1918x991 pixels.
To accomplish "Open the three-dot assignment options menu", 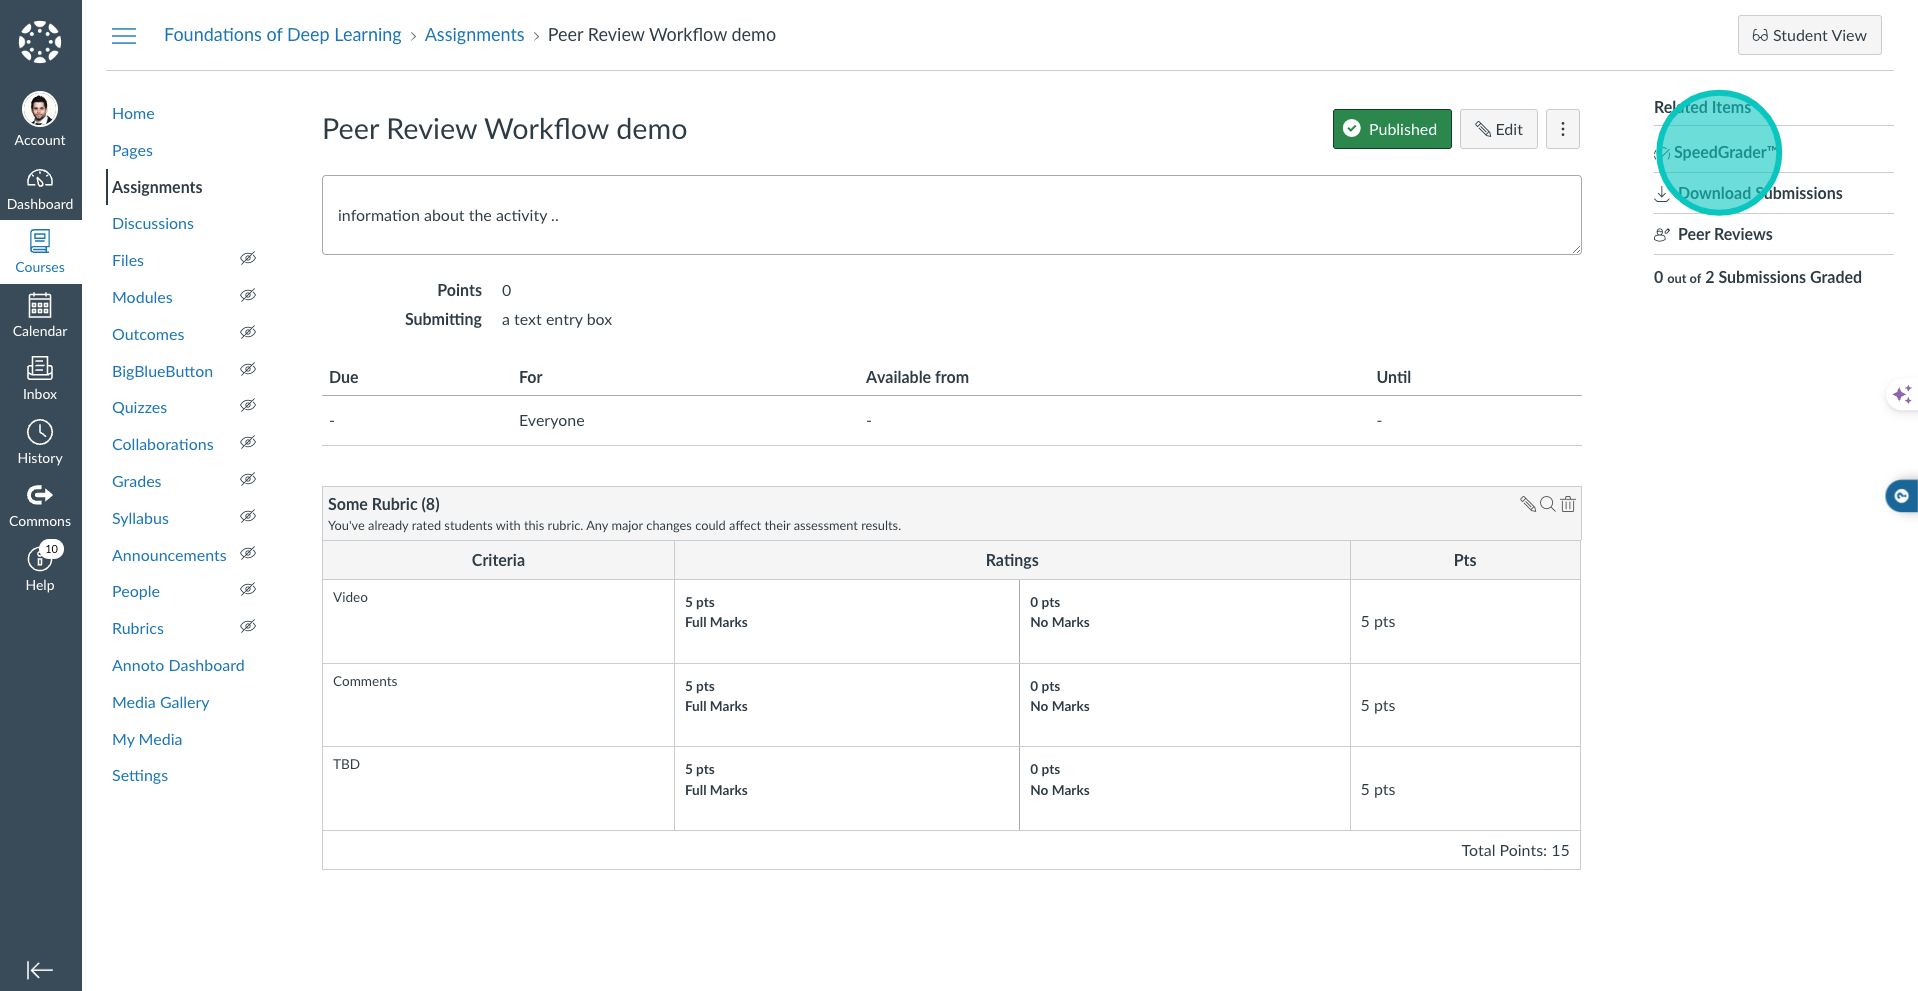I will pyautogui.click(x=1562, y=129).
